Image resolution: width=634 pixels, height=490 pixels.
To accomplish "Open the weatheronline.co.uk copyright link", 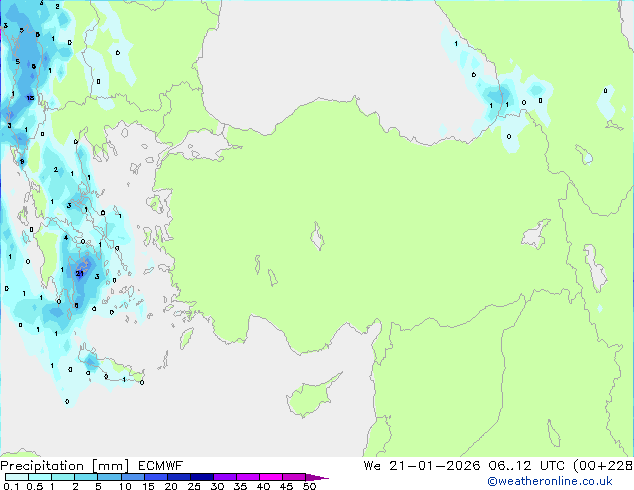I will (x=549, y=481).
